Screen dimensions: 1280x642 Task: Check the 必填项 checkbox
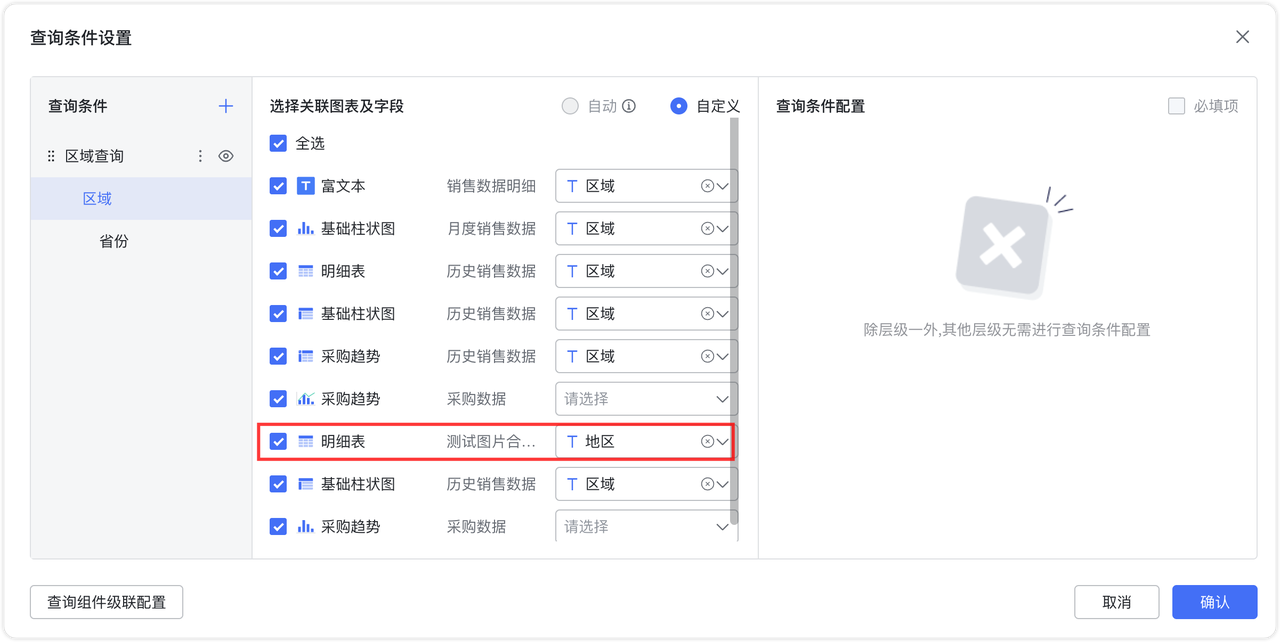click(x=1176, y=106)
